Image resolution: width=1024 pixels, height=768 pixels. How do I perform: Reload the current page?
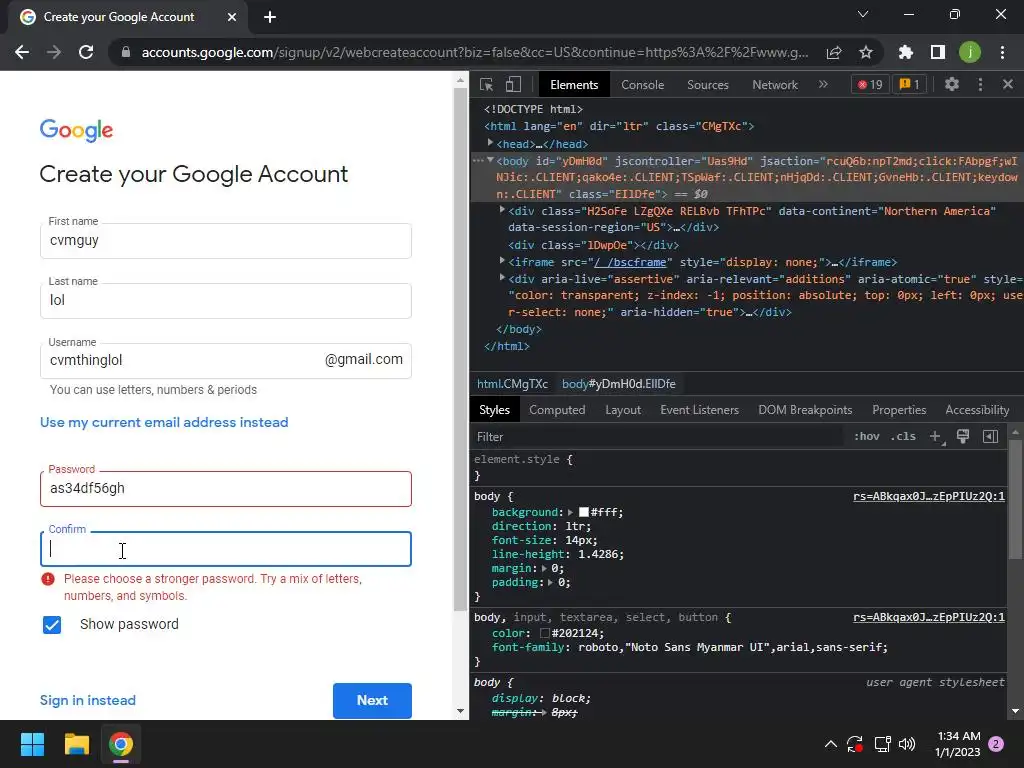pyautogui.click(x=86, y=52)
